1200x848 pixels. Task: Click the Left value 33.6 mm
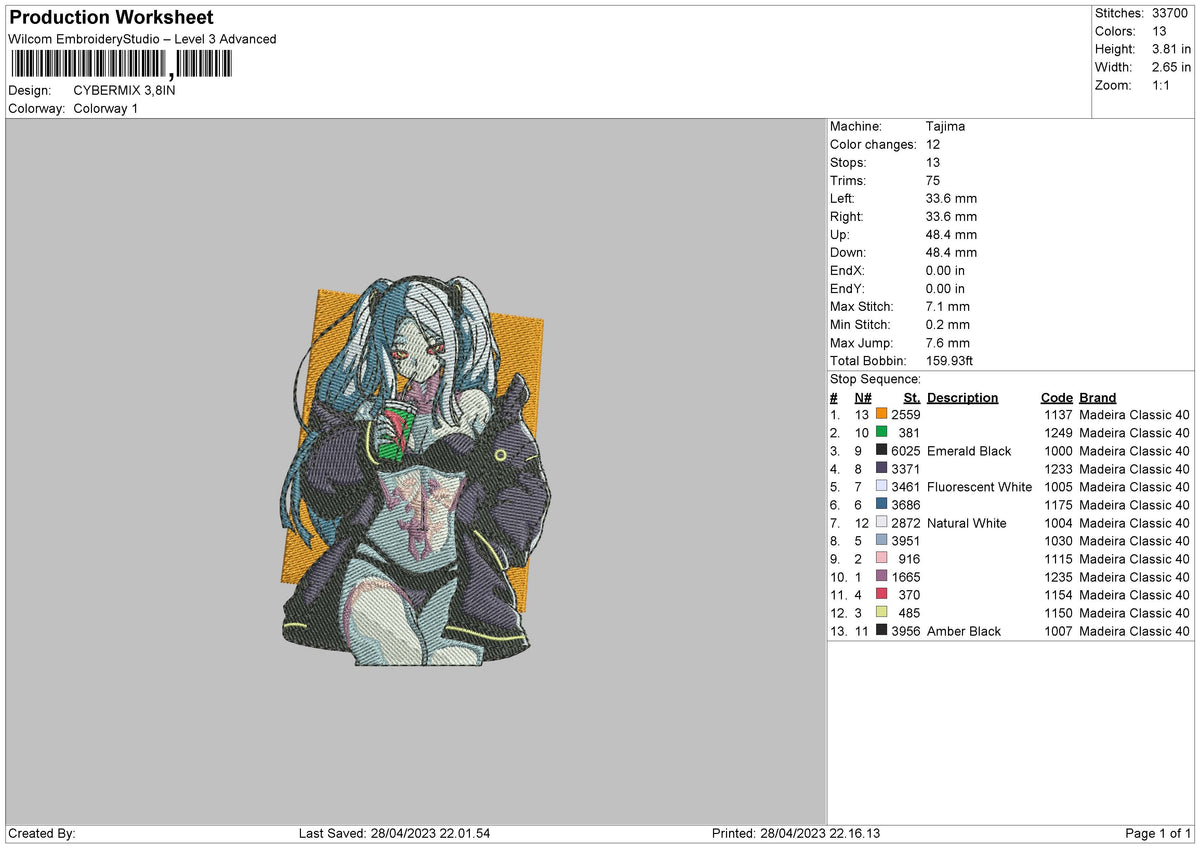pyautogui.click(x=952, y=198)
